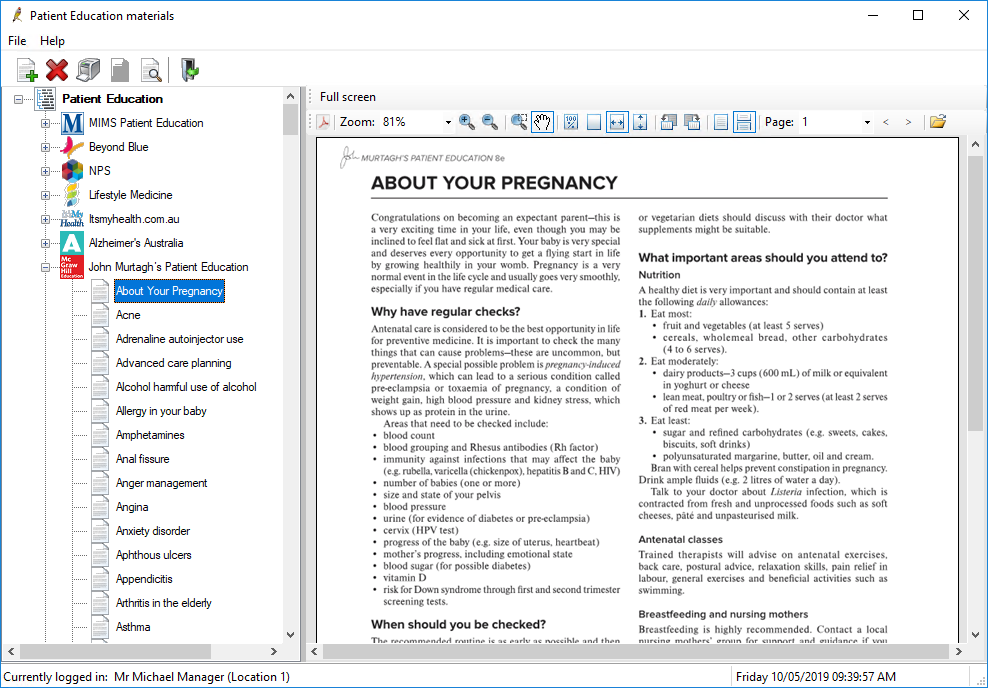Click document viewer scroll down arrow
Image resolution: width=988 pixels, height=688 pixels.
[x=975, y=635]
